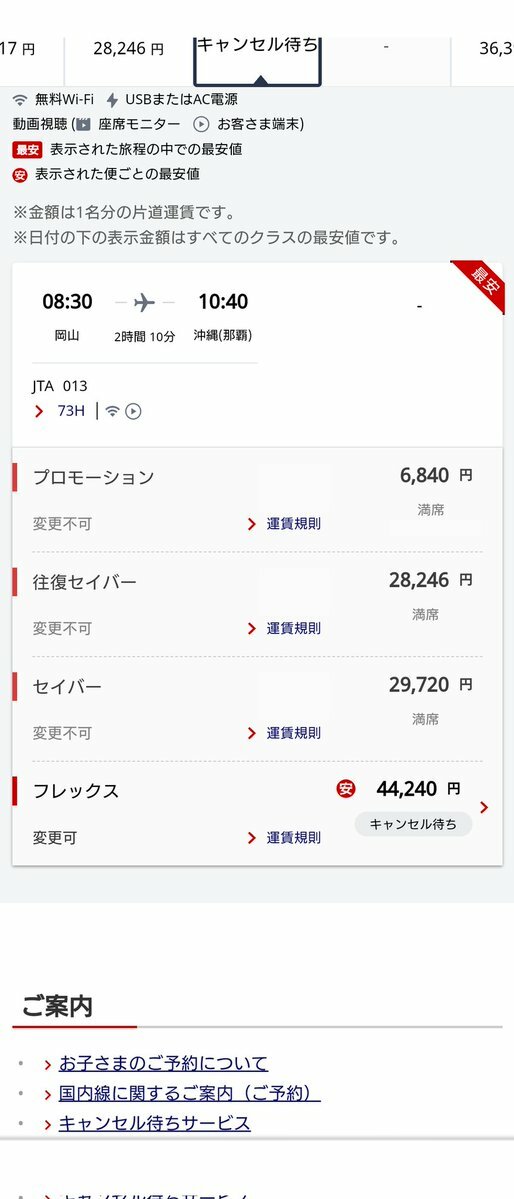Open 国内線に関するご案内（ご予約） link
This screenshot has width=514, height=1199.
pyautogui.click(x=190, y=1093)
